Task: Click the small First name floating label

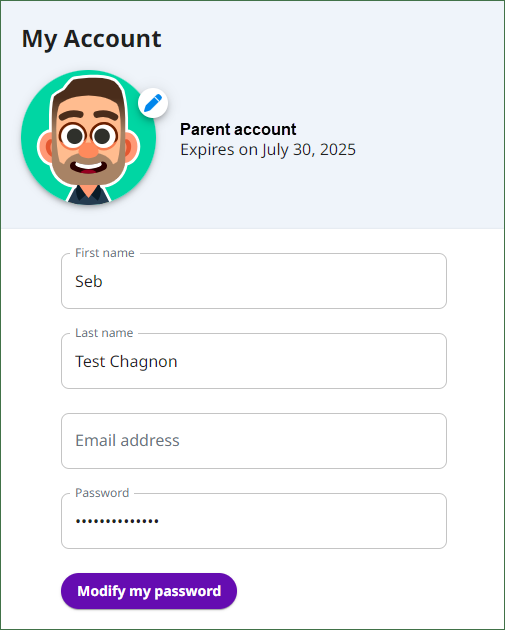Action: [104, 253]
